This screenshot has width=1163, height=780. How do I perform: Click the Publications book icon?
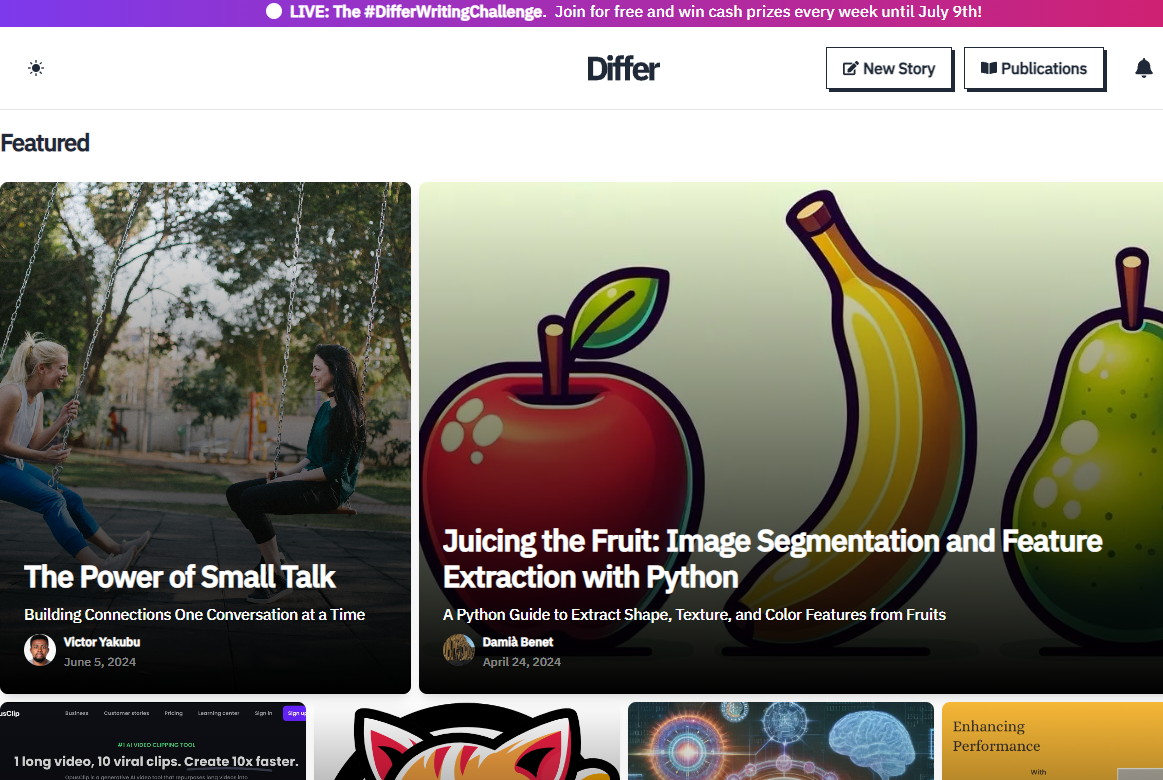[989, 68]
